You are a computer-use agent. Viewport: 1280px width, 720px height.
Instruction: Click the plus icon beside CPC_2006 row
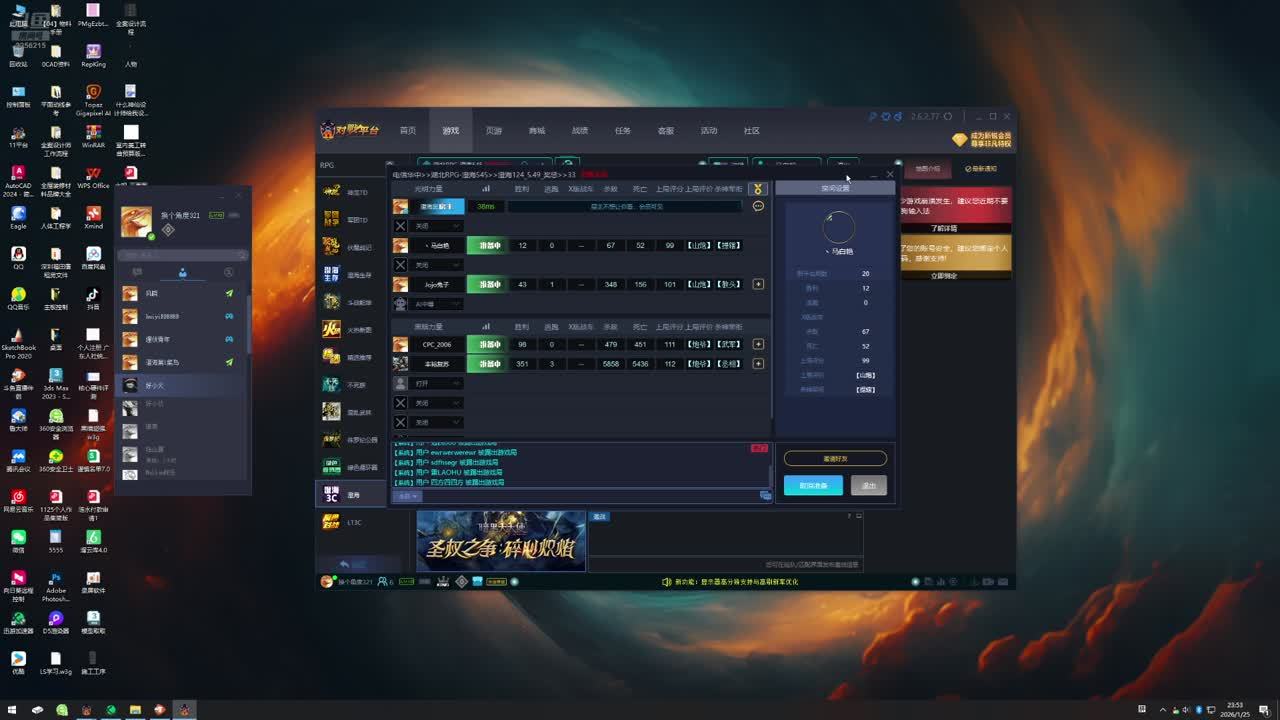(758, 344)
